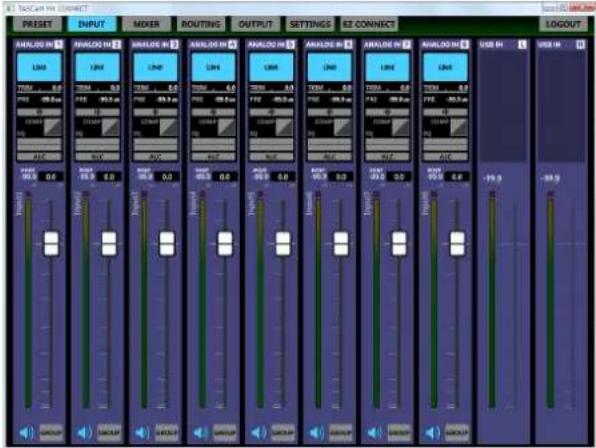The width and height of the screenshot is (596, 448).
Task: Mute the Analog In 1 channel speaker icon
Action: click(27, 432)
